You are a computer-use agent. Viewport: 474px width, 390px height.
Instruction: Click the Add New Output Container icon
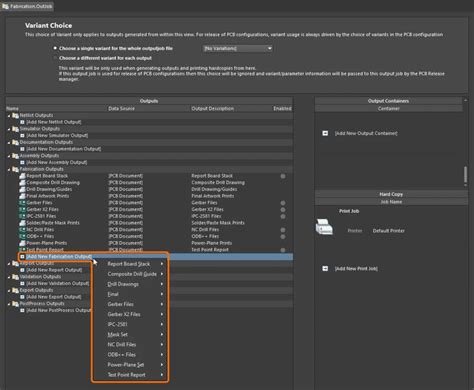325,133
